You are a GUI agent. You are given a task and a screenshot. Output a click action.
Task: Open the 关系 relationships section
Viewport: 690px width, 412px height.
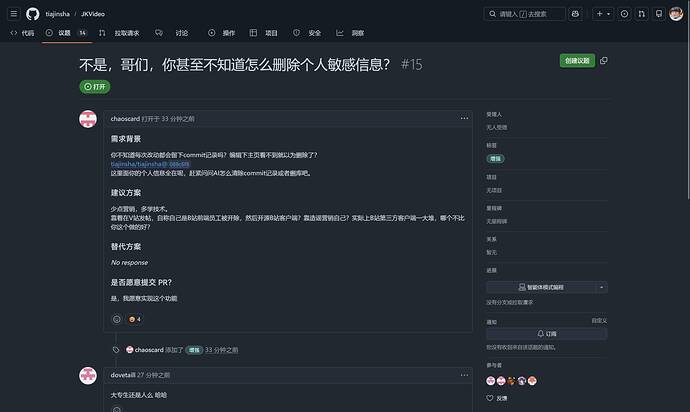coord(492,239)
